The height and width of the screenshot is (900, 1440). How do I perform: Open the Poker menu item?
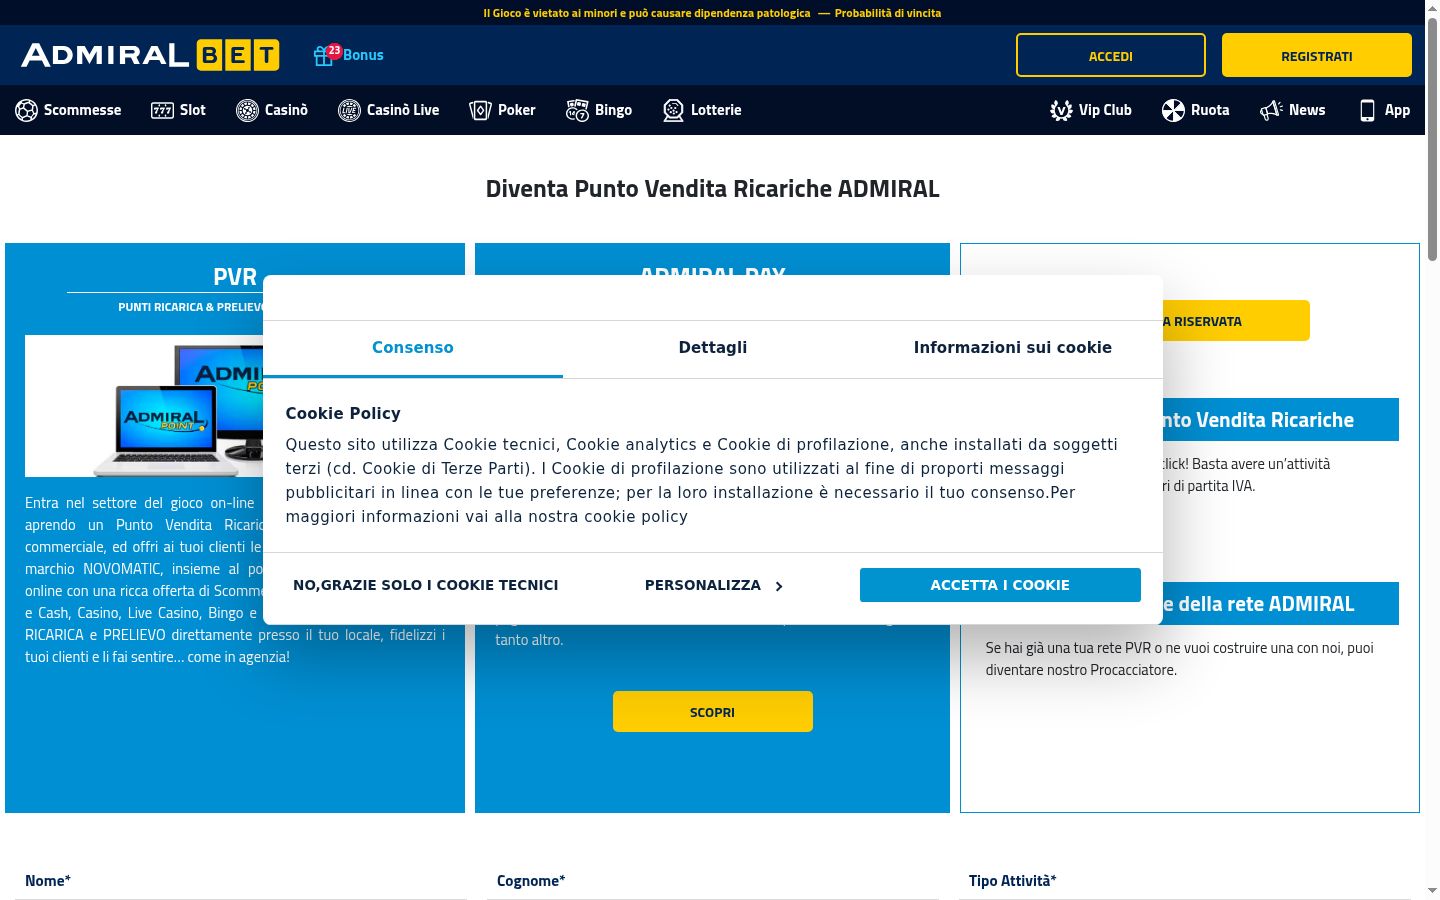coord(502,110)
